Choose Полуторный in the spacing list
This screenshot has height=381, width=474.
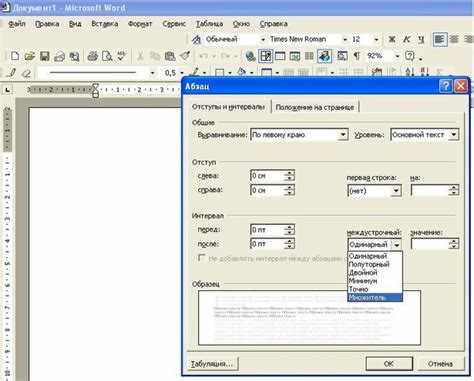pos(375,264)
